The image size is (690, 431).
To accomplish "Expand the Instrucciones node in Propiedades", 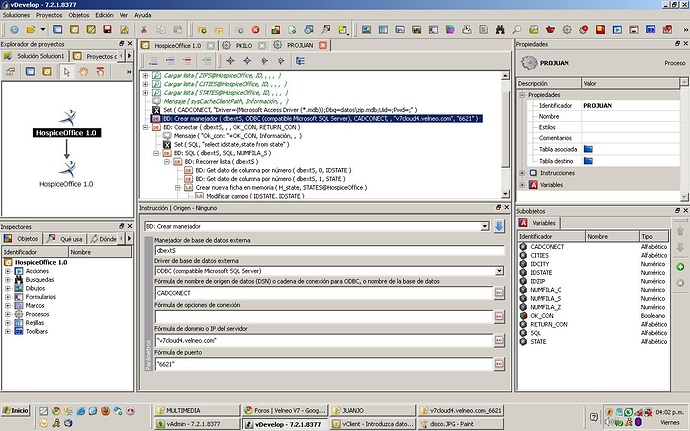I will (x=522, y=173).
